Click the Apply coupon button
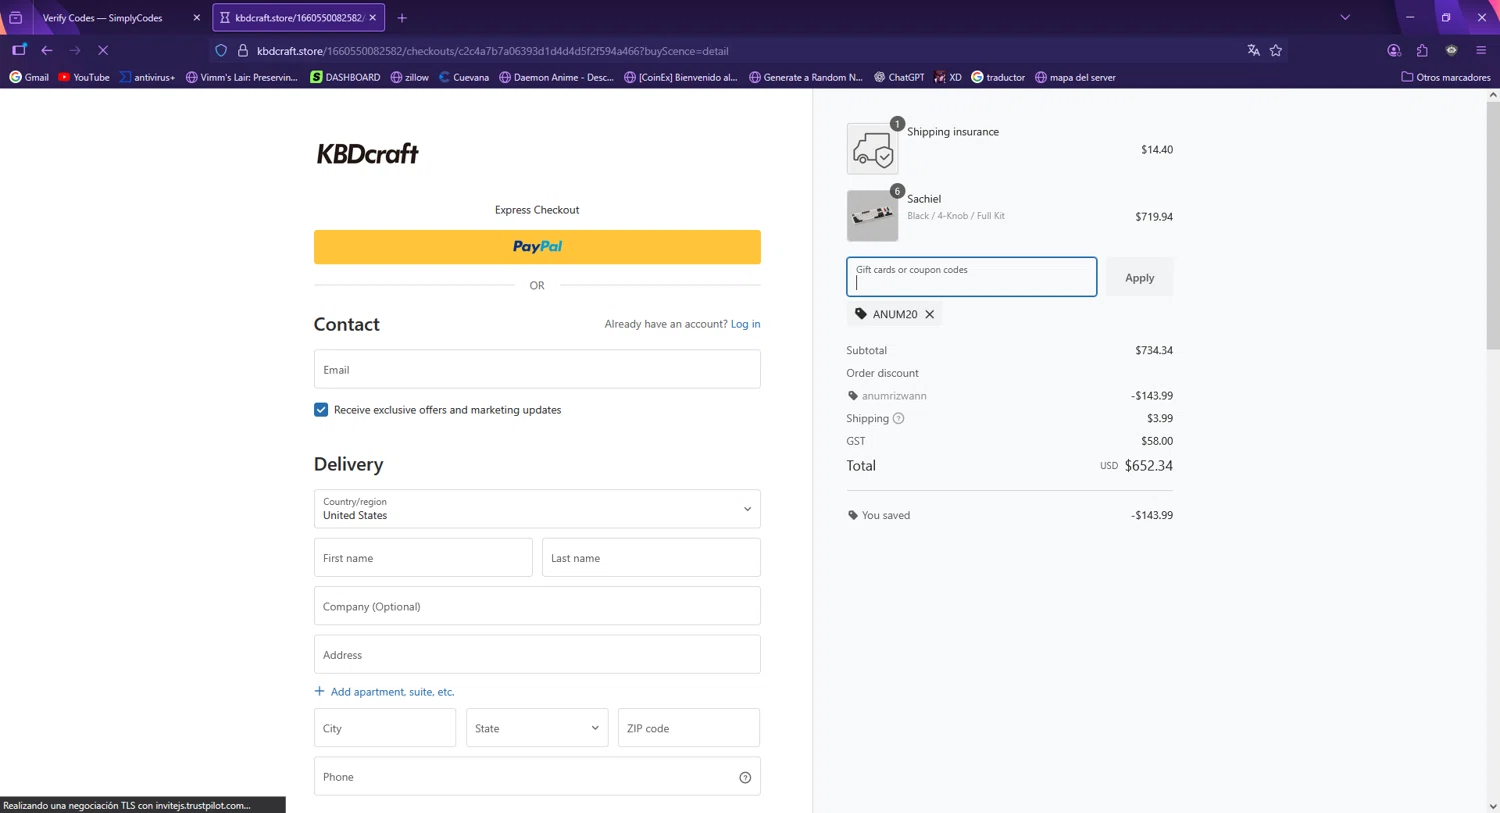Image resolution: width=1500 pixels, height=813 pixels. (x=1139, y=277)
